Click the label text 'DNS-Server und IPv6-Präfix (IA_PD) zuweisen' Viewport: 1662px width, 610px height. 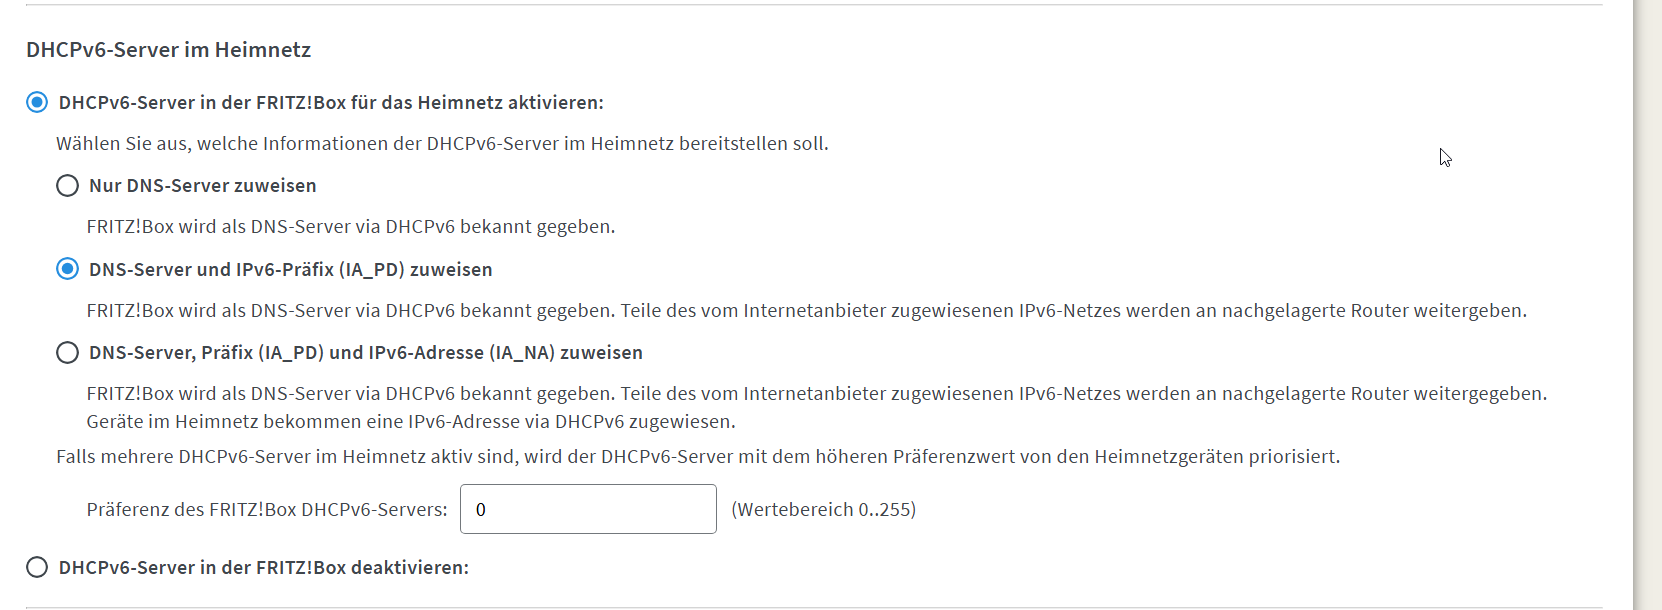point(290,270)
